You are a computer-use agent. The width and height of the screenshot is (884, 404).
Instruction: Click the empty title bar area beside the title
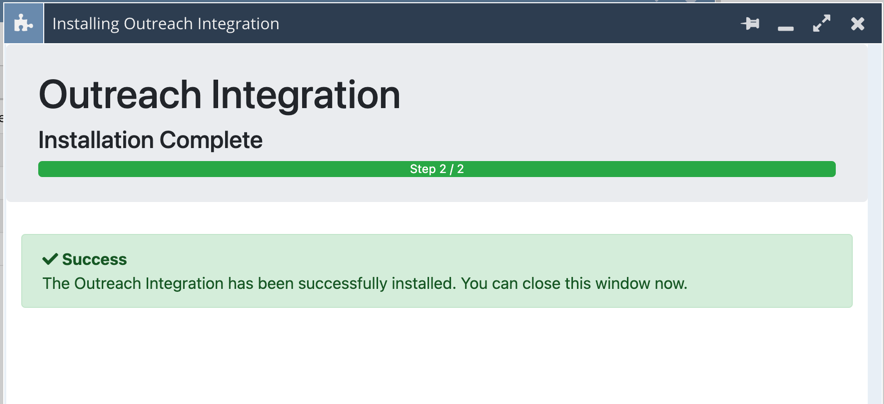[500, 23]
